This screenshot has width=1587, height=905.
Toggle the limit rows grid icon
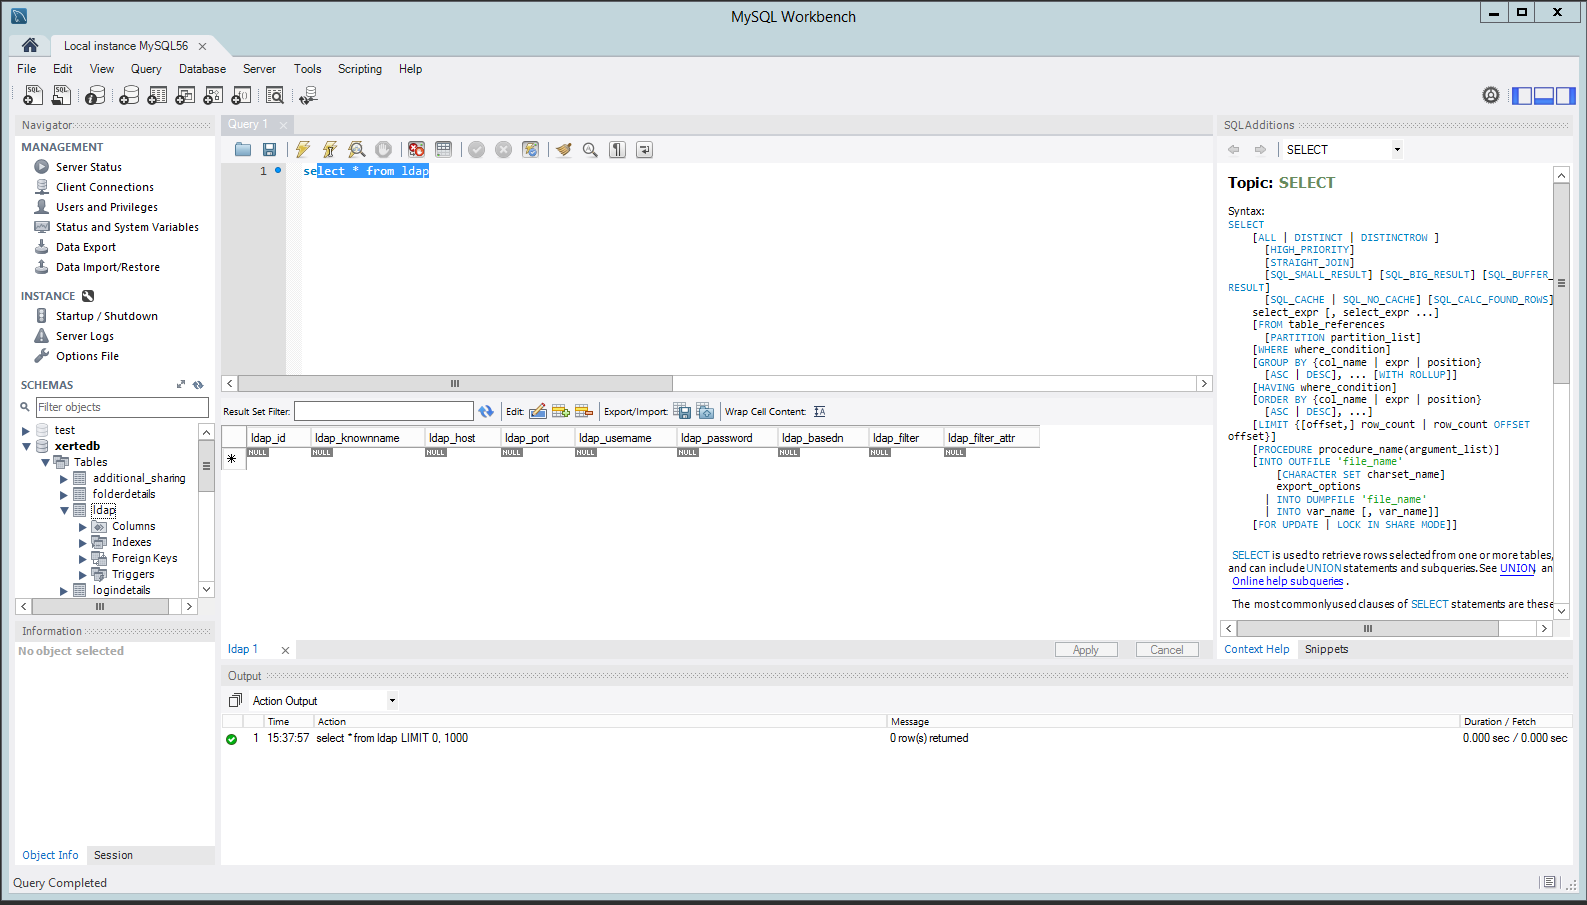443,149
